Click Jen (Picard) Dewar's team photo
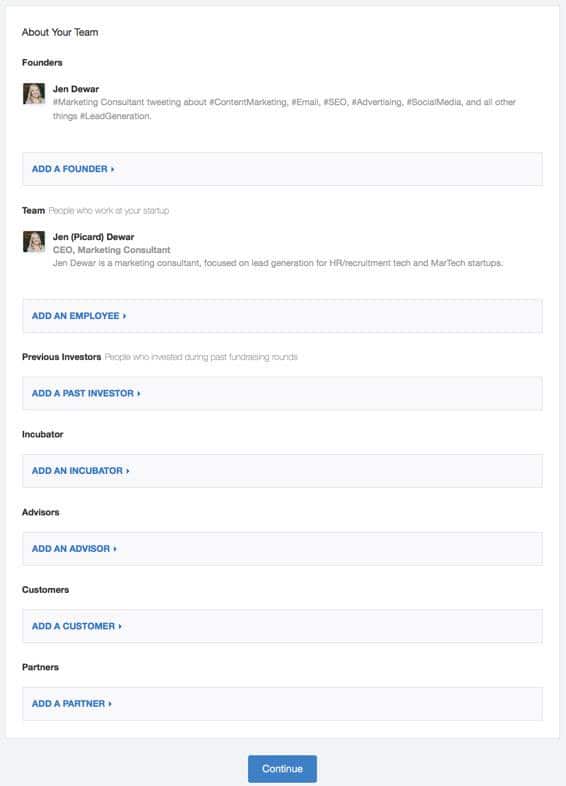The image size is (566, 786). (34, 242)
